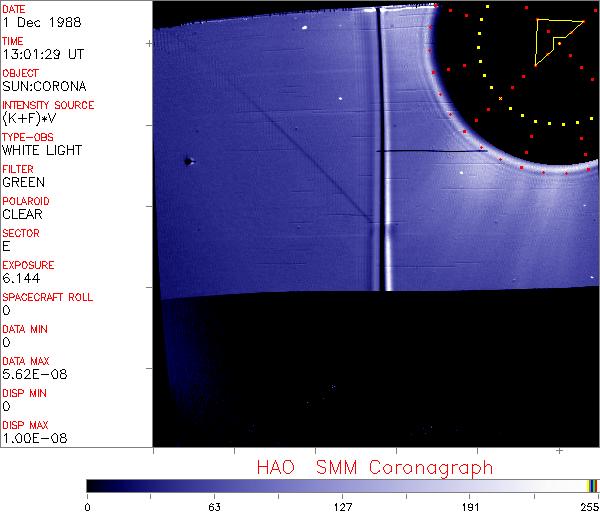Click the GREEN filter value
This screenshot has height=512, width=600.
[23, 182]
